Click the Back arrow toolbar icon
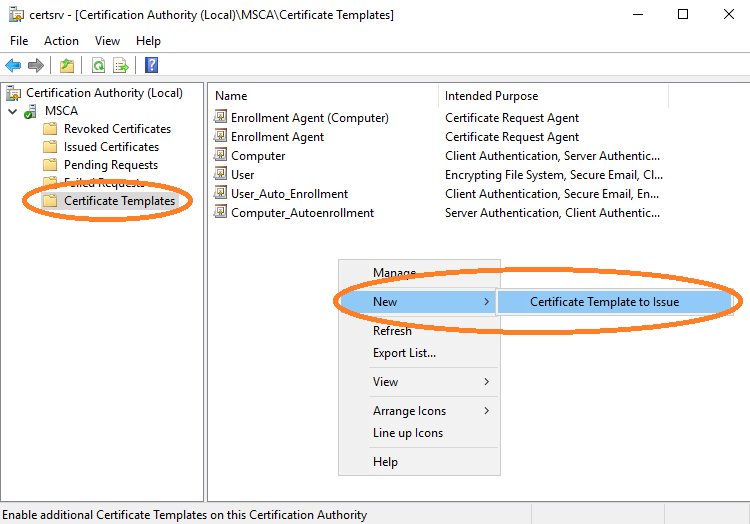The width and height of the screenshot is (750, 524). click(x=13, y=65)
